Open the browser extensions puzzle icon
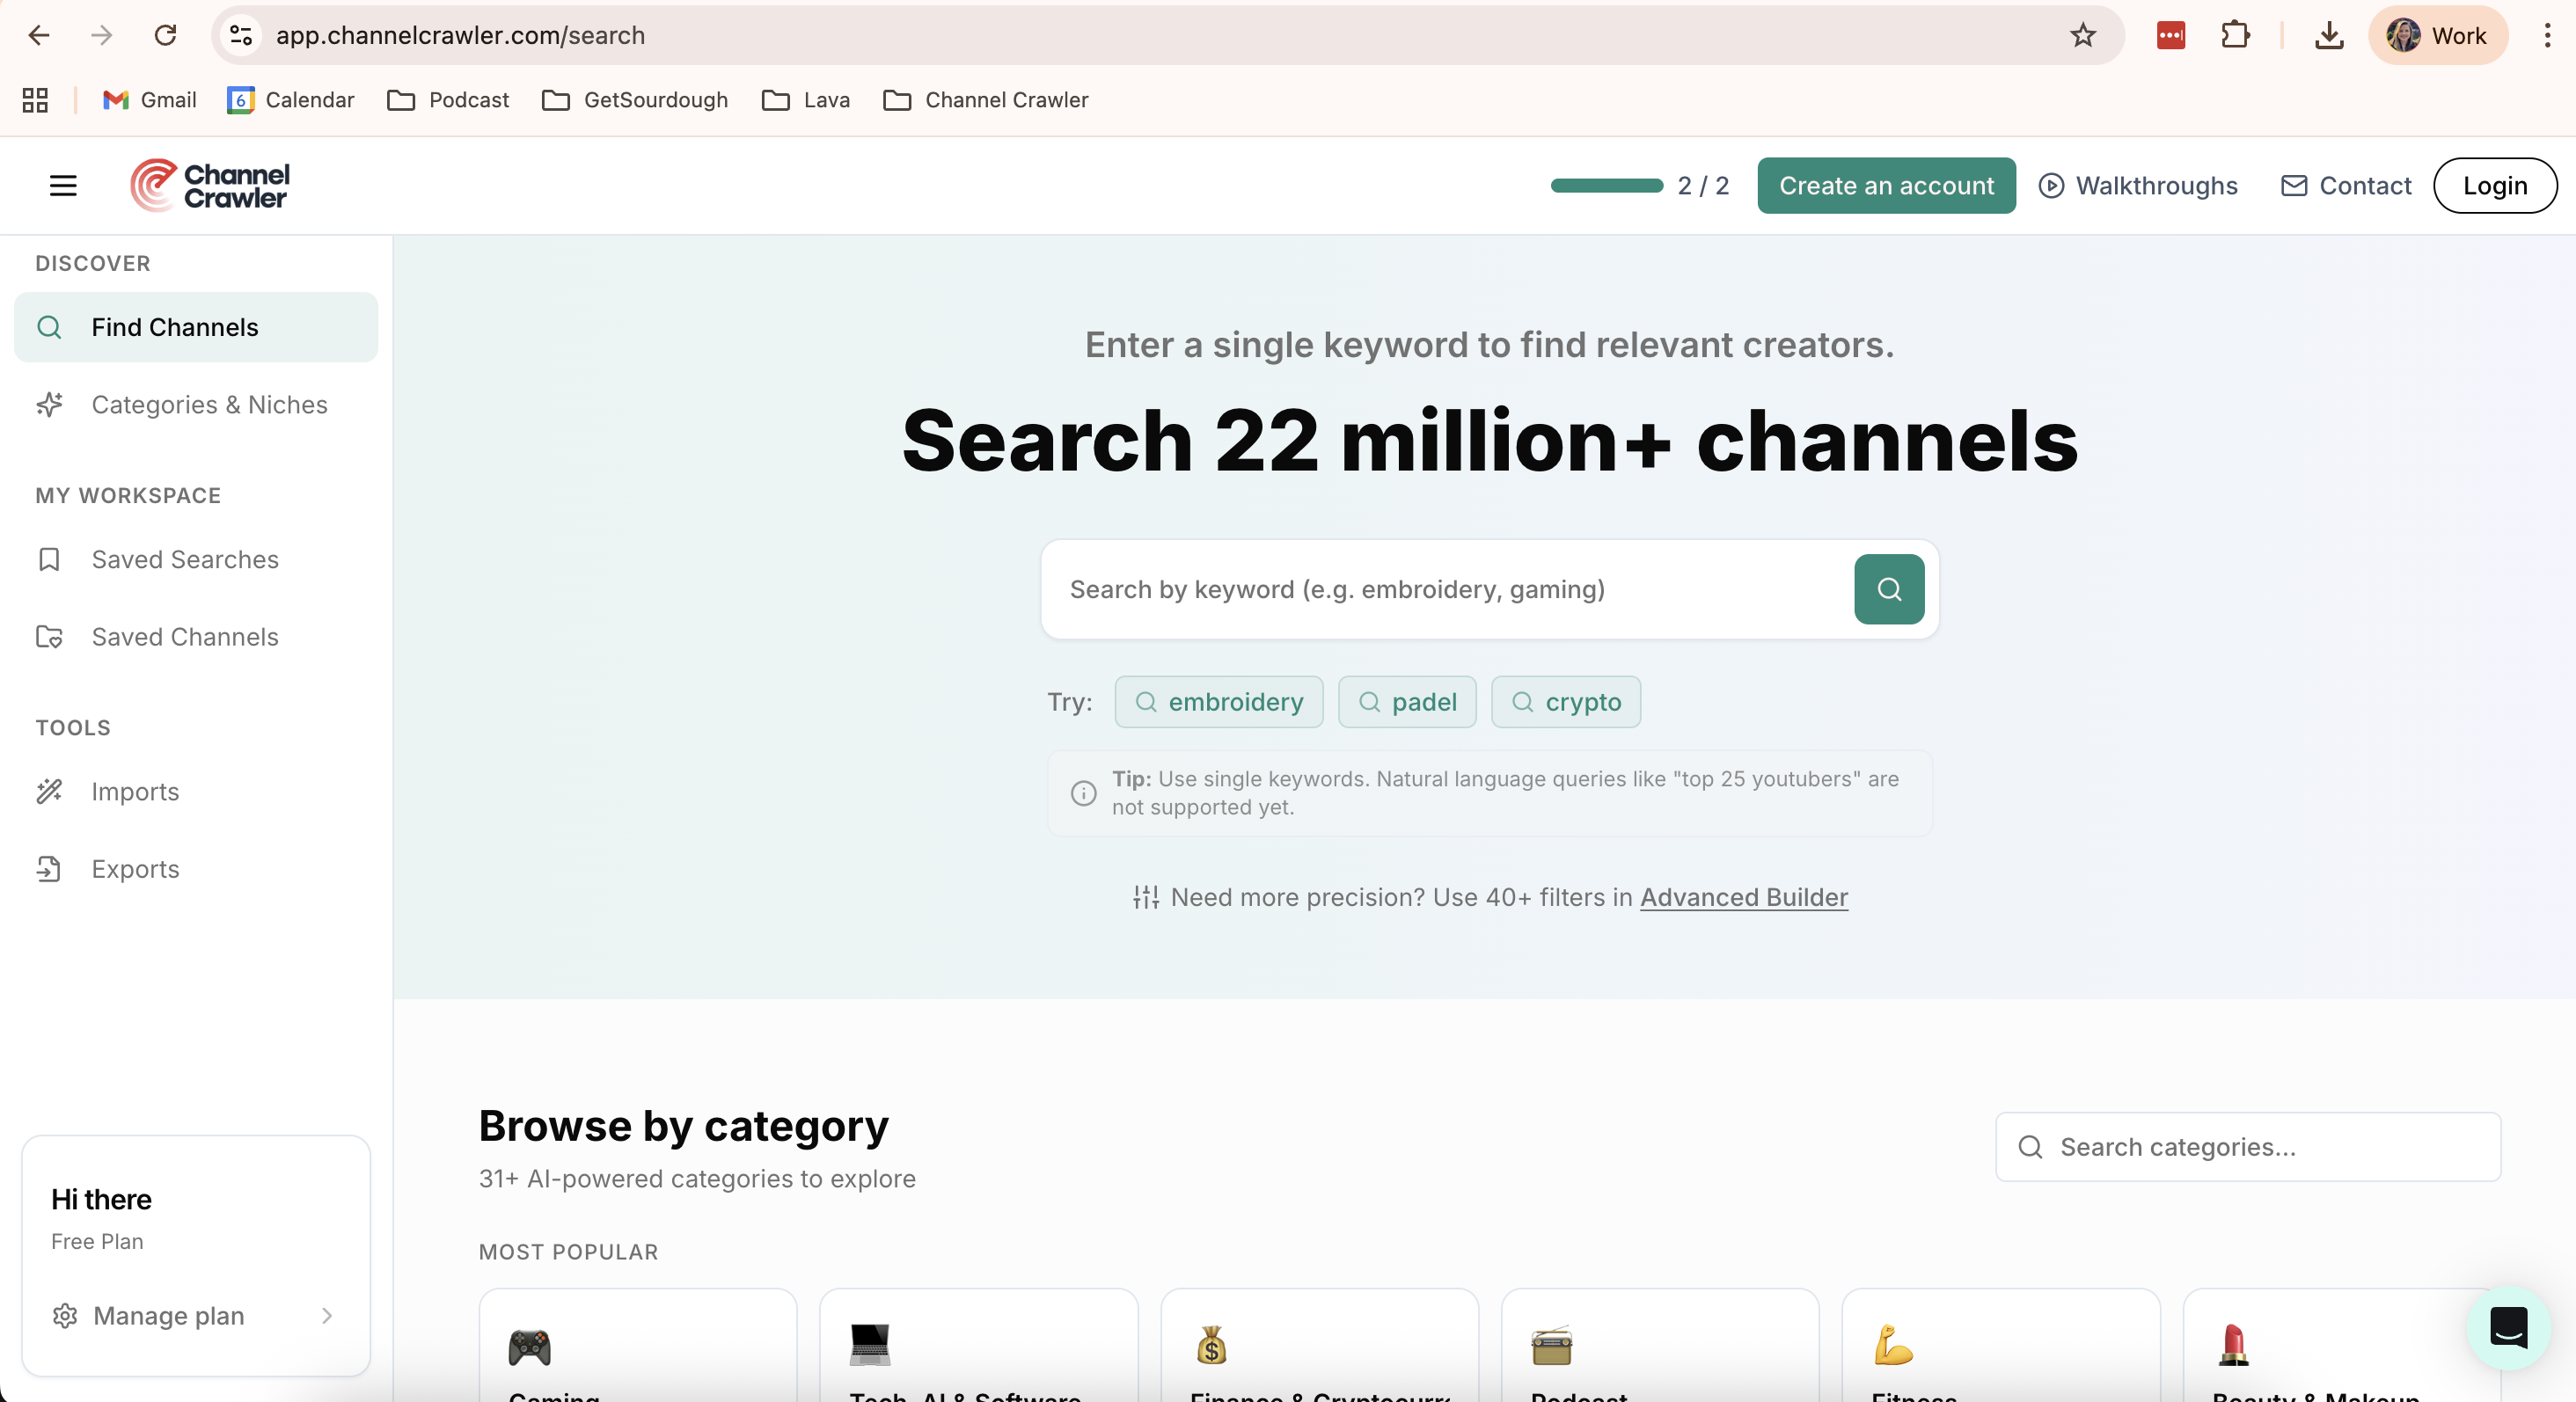Viewport: 2576px width, 1402px height. (2235, 36)
